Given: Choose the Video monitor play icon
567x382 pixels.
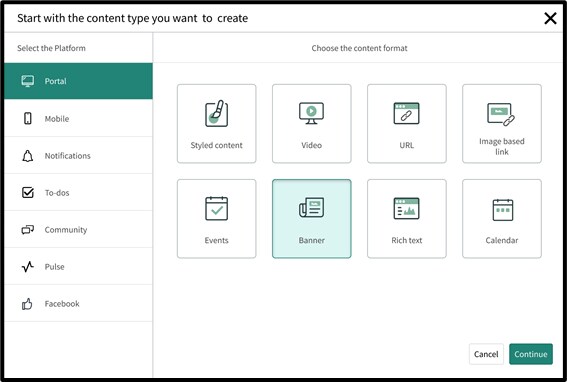Looking at the screenshot, I should (311, 113).
